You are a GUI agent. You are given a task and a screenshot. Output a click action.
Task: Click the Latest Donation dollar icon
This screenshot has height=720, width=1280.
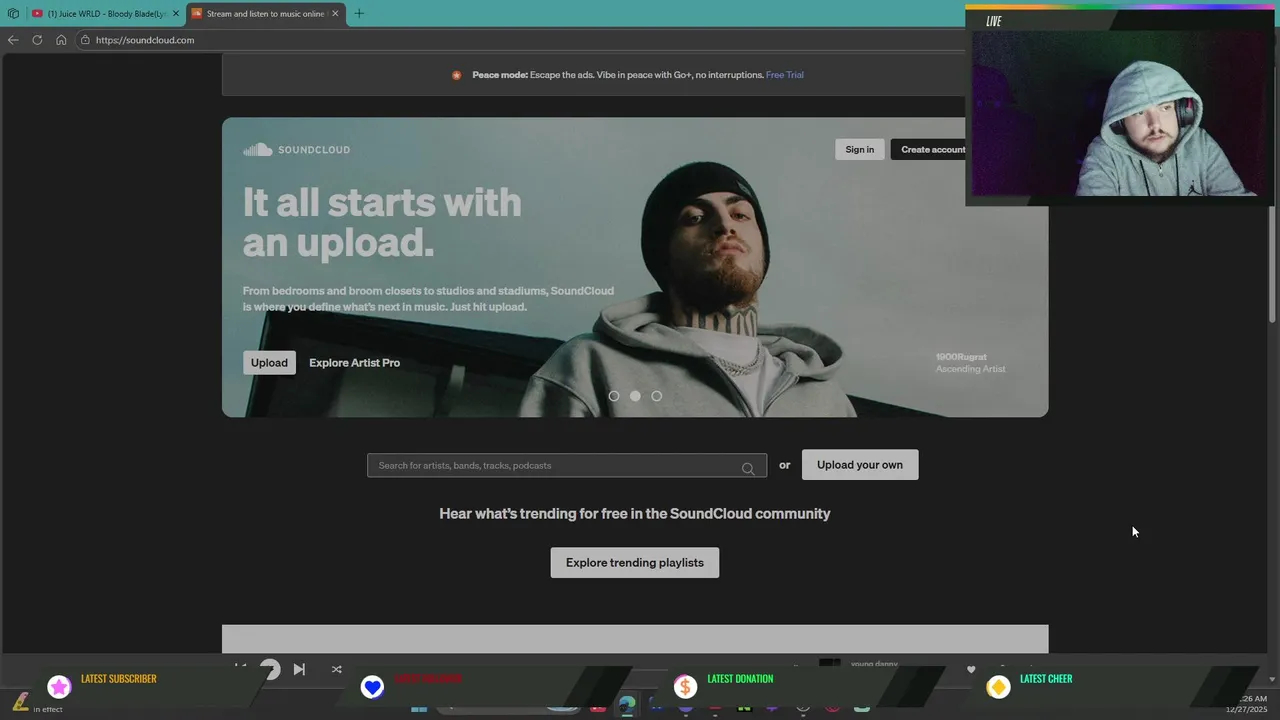click(x=685, y=687)
